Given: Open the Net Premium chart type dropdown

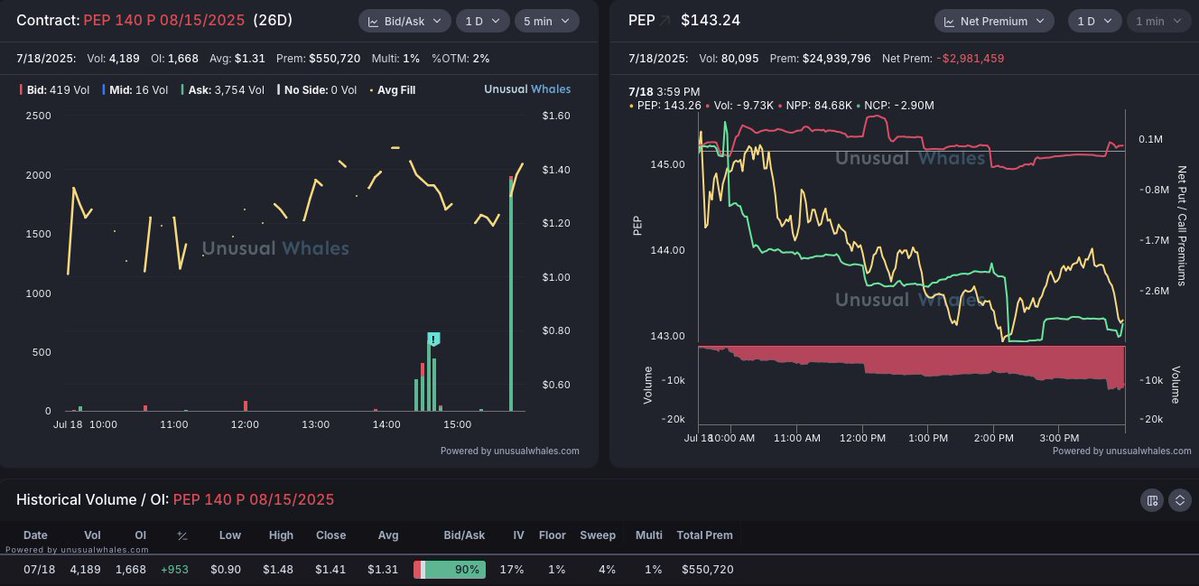Looking at the screenshot, I should [x=994, y=21].
